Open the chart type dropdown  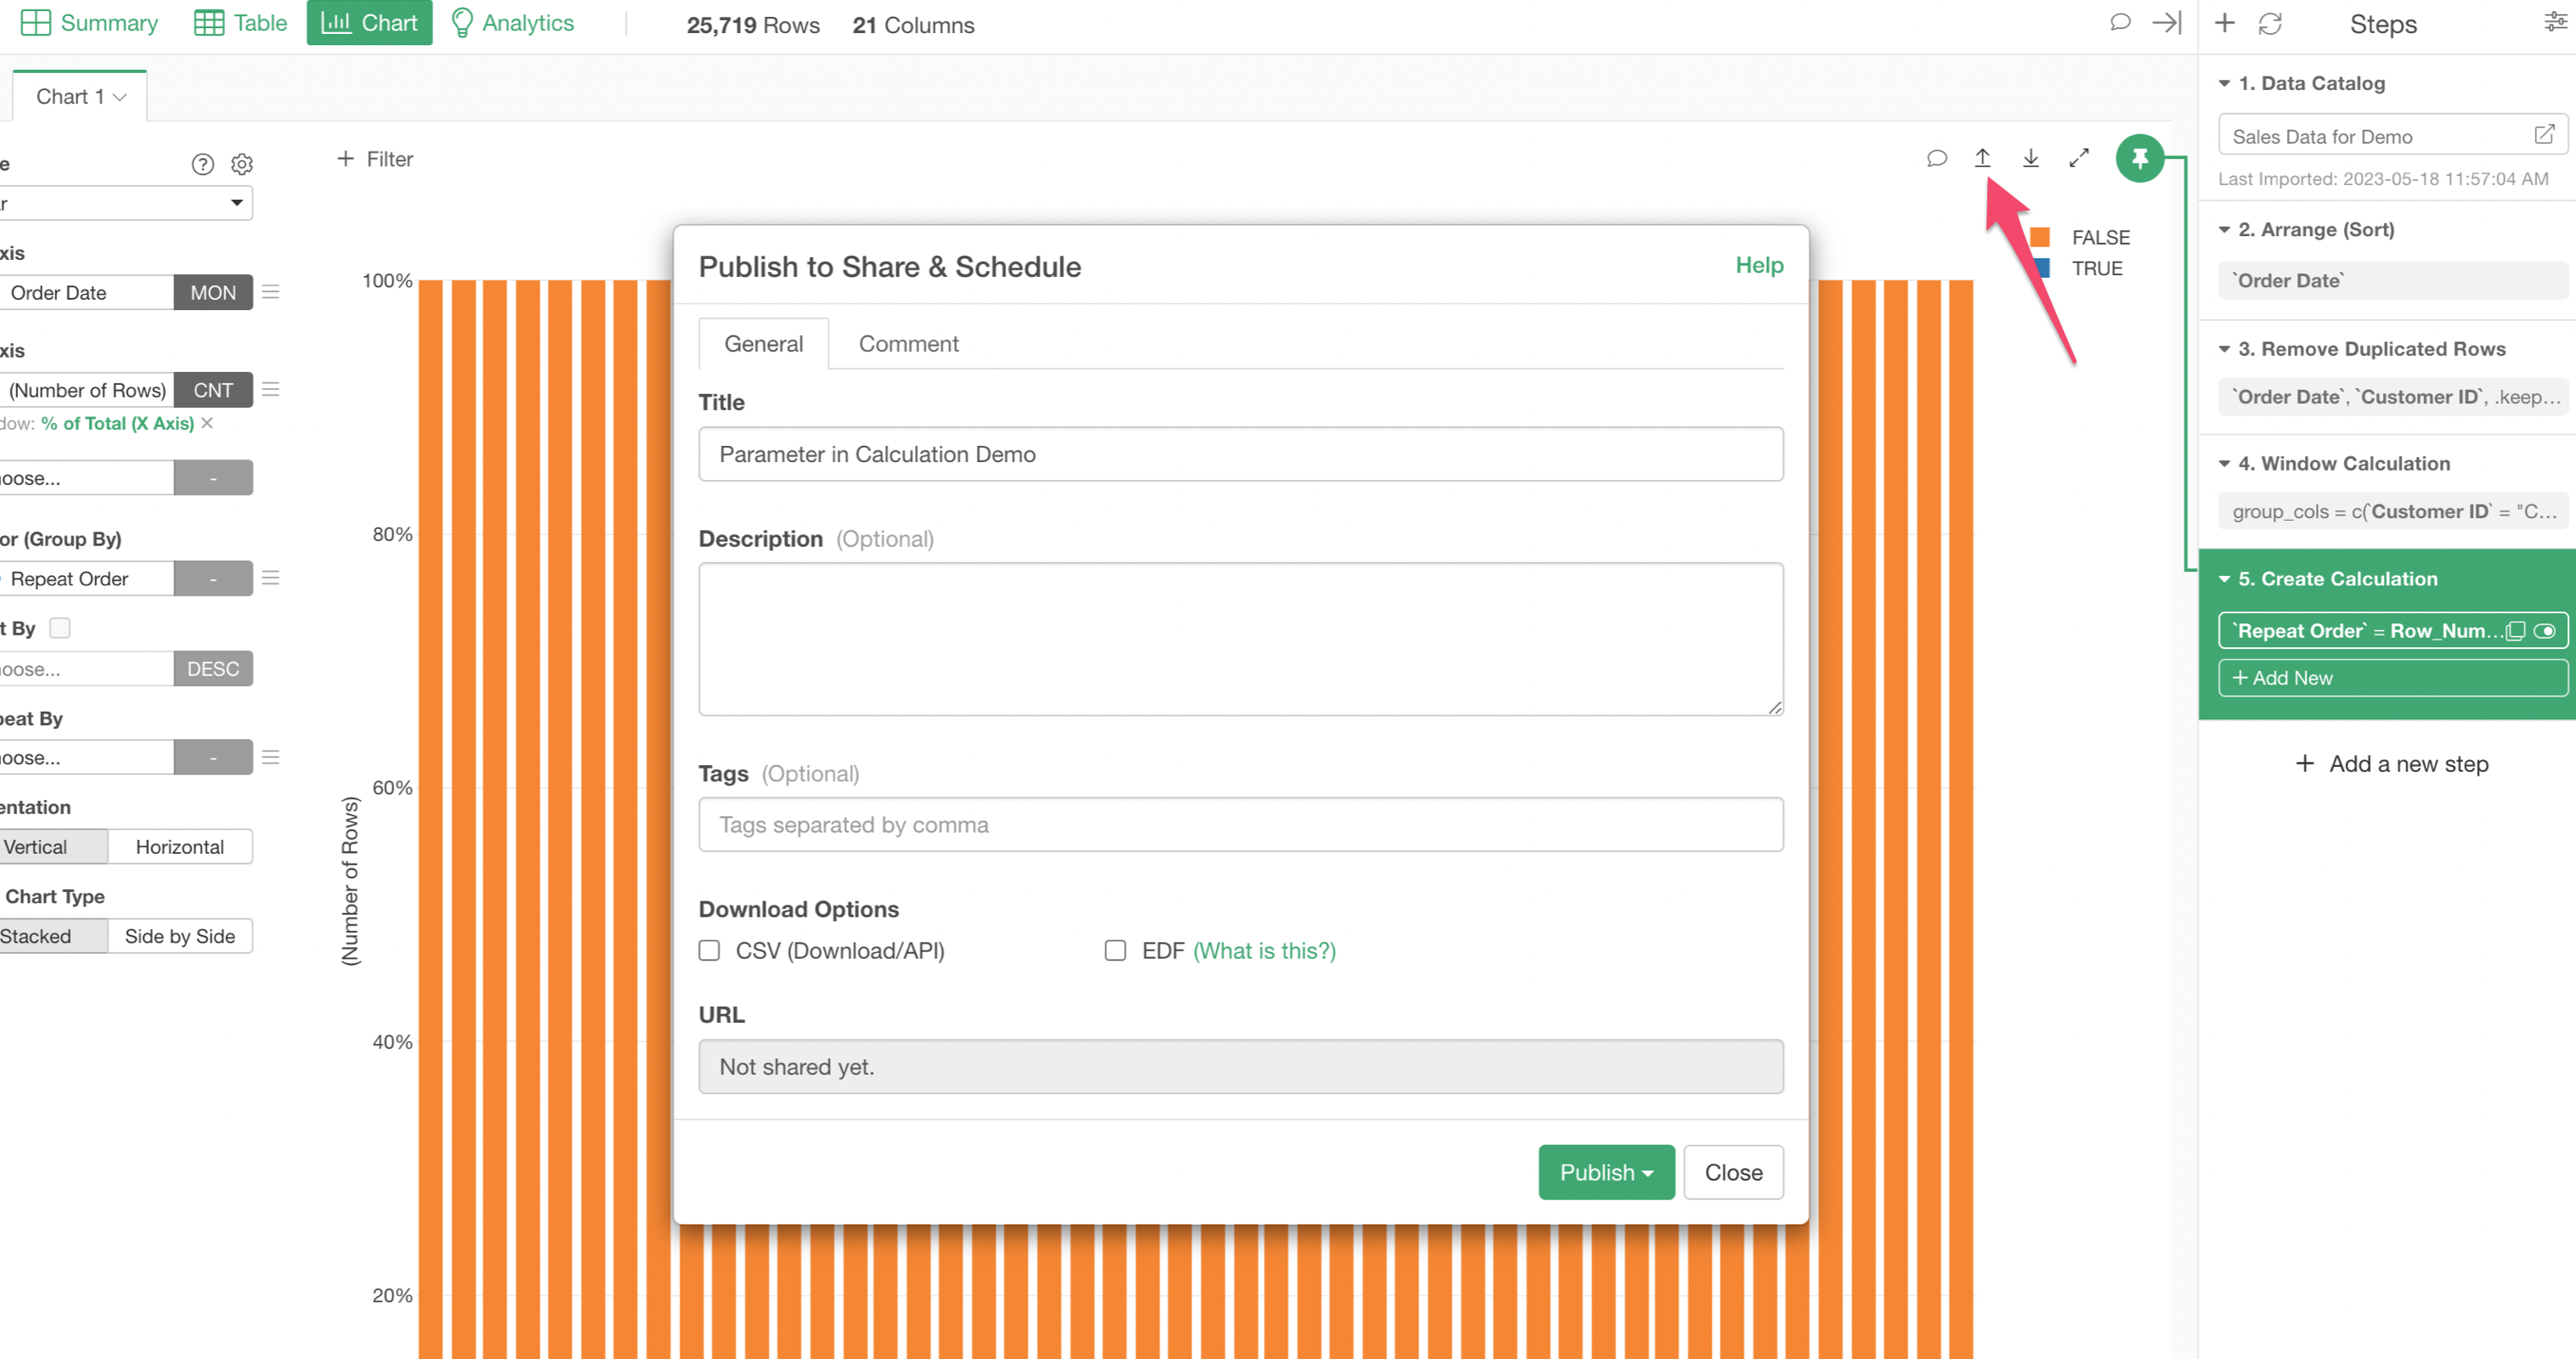pyautogui.click(x=124, y=203)
